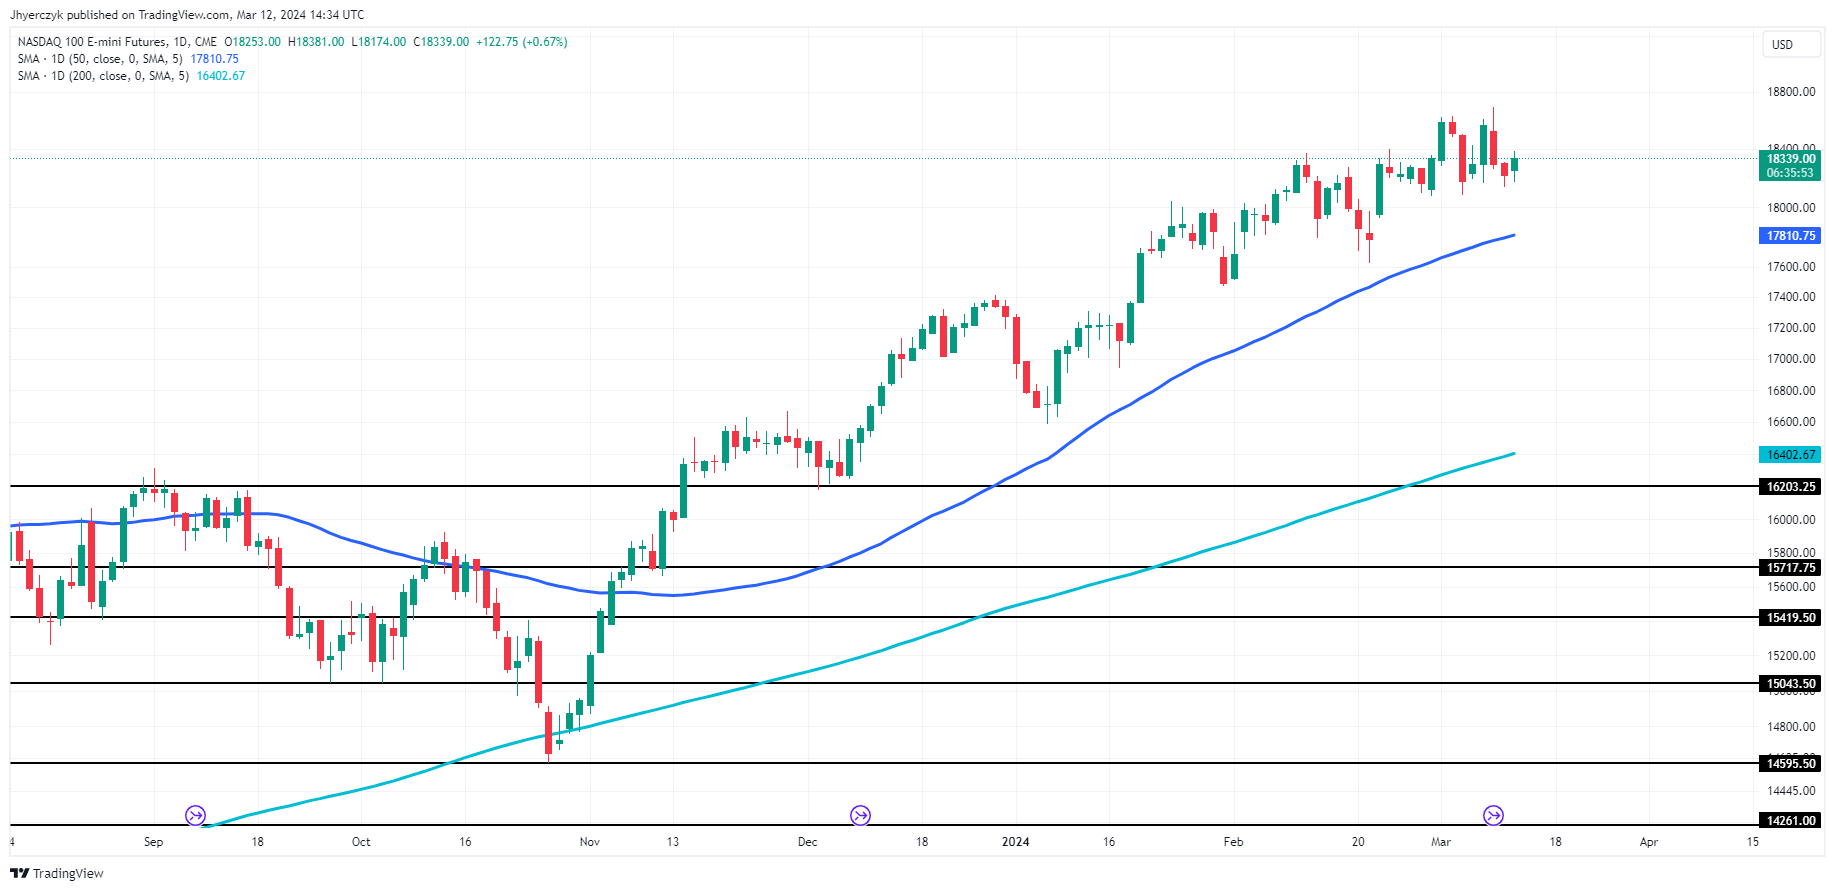Click the Dec date axis label
The image size is (1835, 891).
pos(807,842)
